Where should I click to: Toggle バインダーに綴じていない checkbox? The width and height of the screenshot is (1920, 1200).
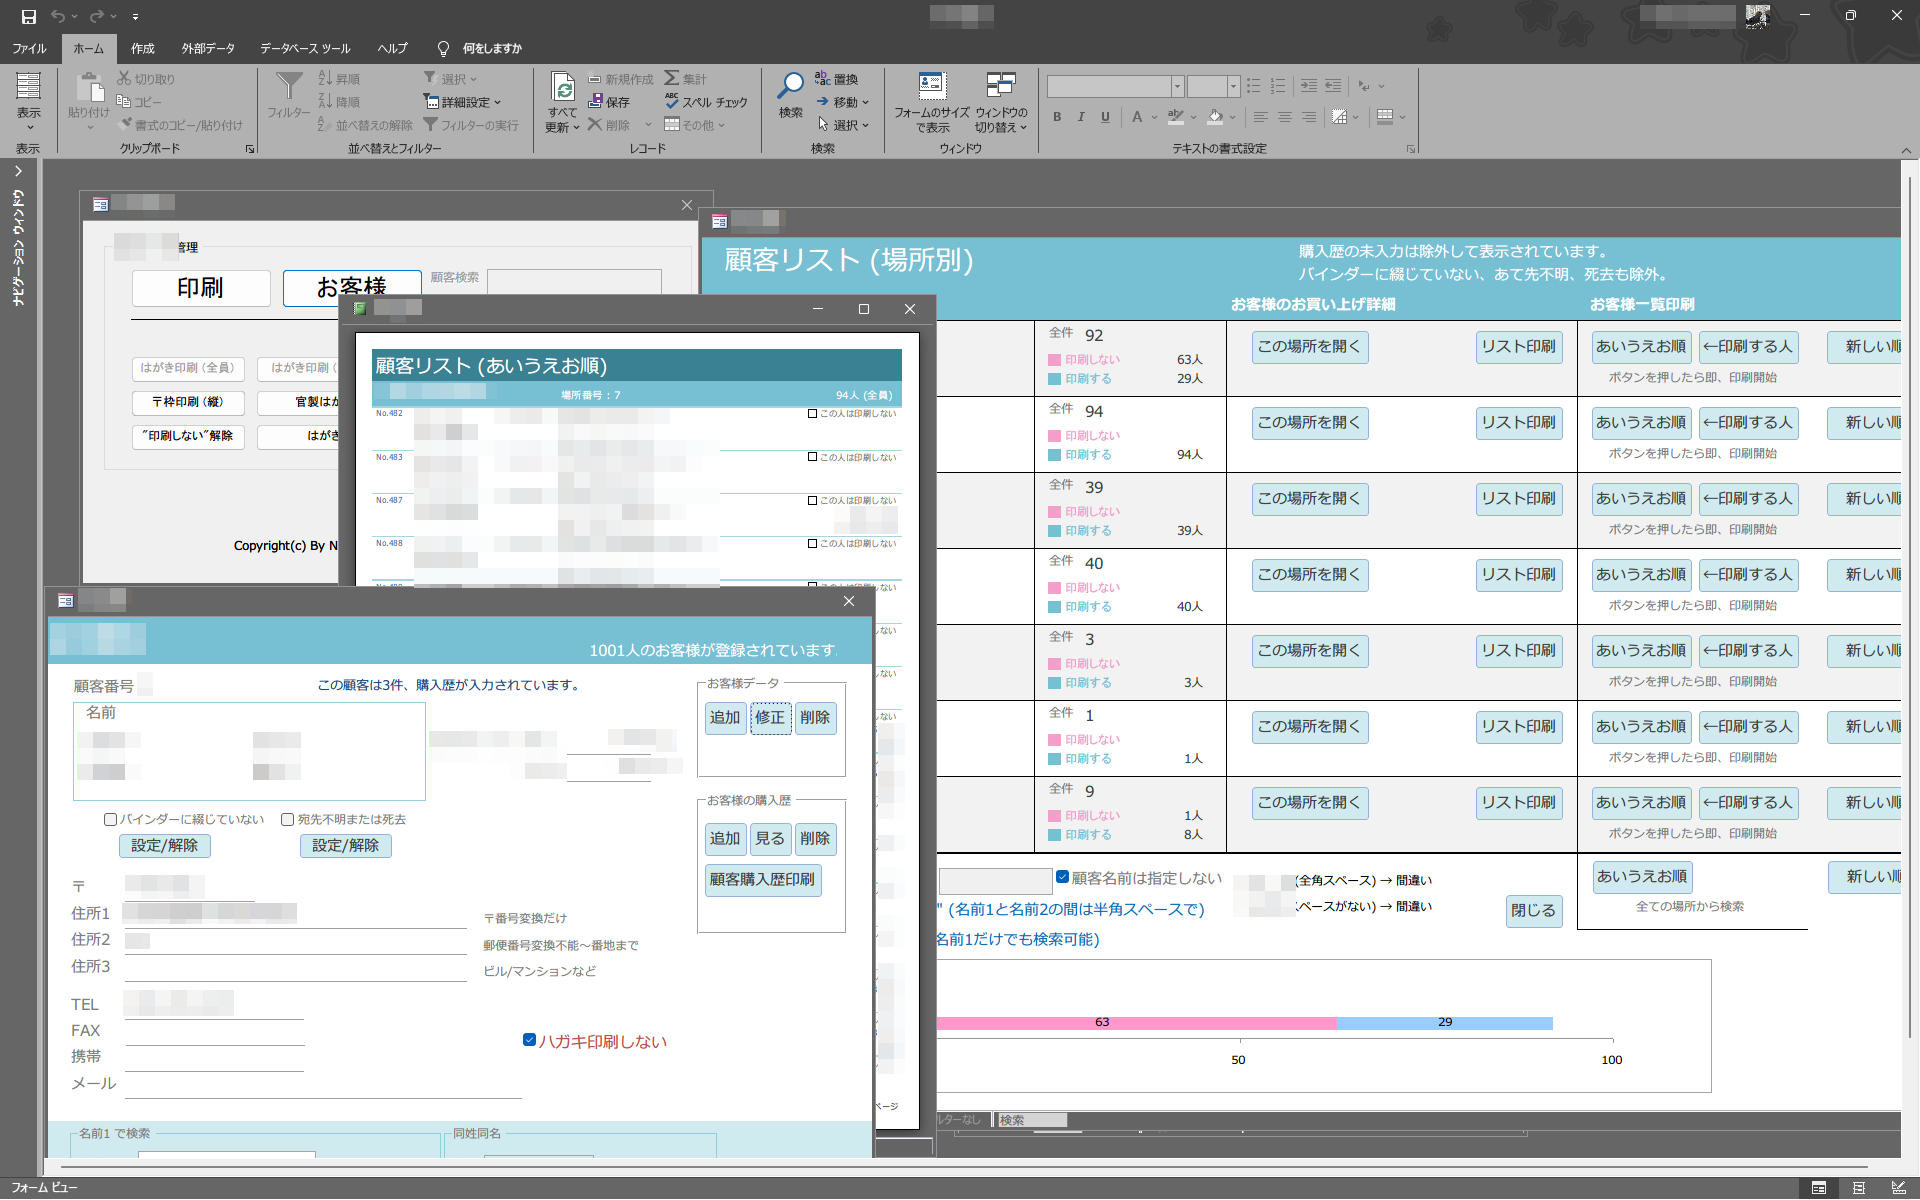click(110, 820)
